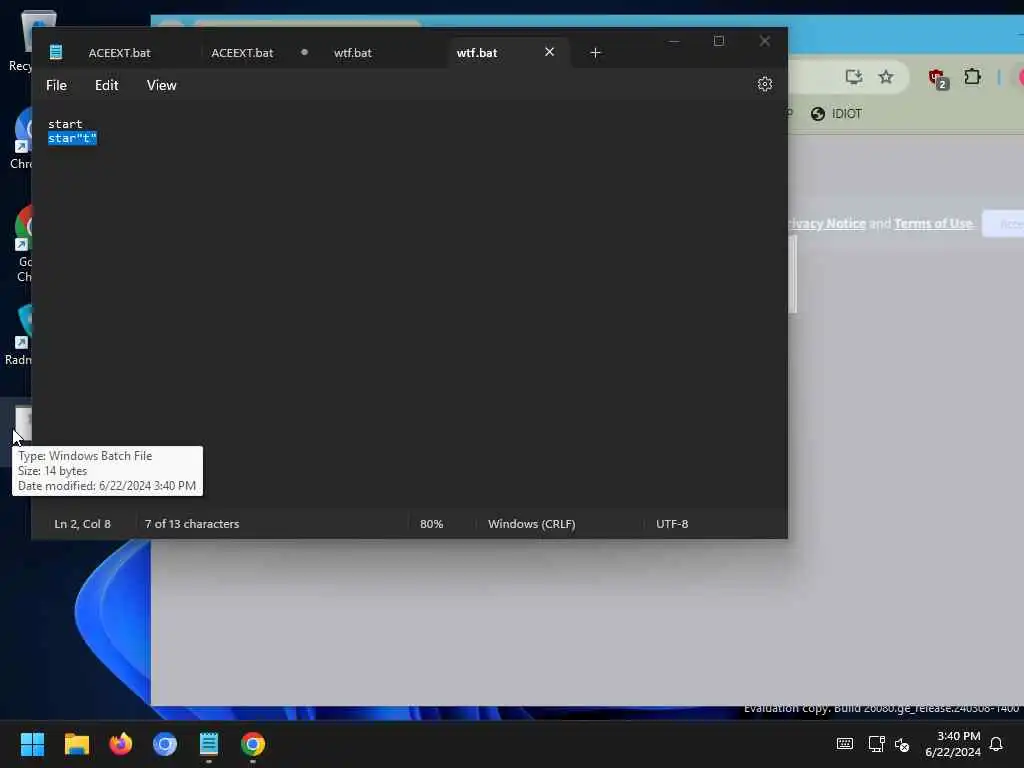1024x768 pixels.
Task: Select the Google Chrome desktop shortcut
Action: click(x=22, y=244)
